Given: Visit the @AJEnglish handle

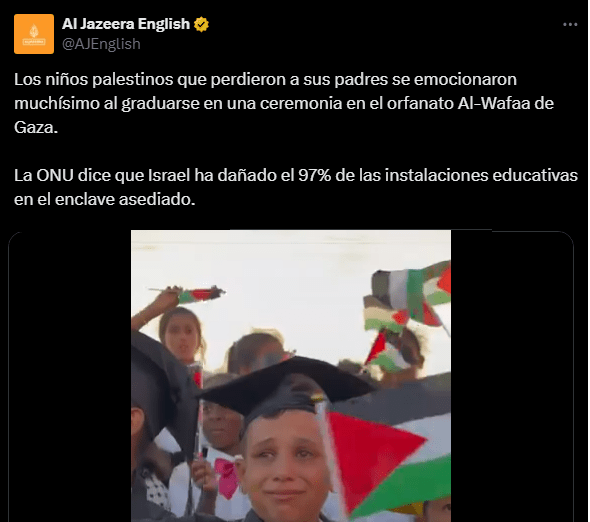Looking at the screenshot, I should point(101,44).
